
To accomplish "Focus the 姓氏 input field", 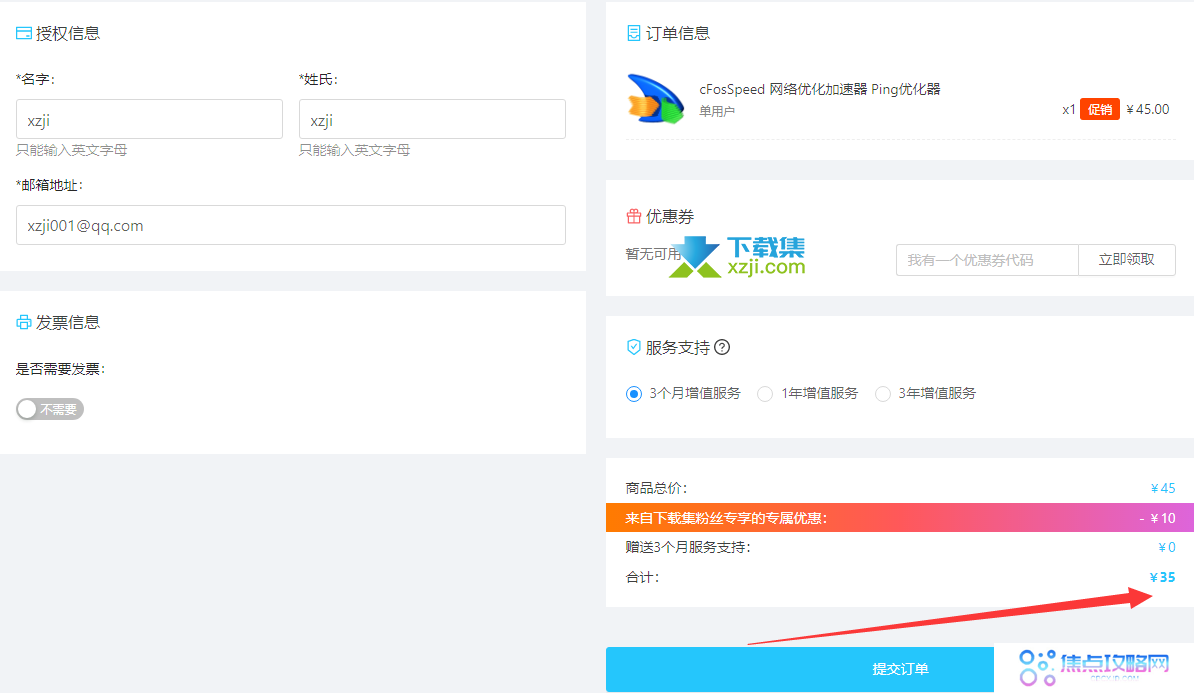I will pyautogui.click(x=433, y=120).
